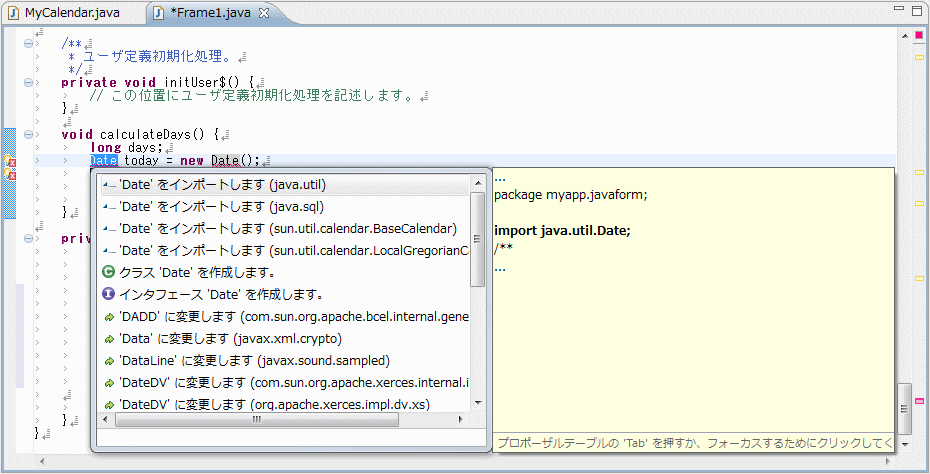The height and width of the screenshot is (474, 930).
Task: Choose import 'Date' (java.util) proposal
Action: pyautogui.click(x=286, y=185)
